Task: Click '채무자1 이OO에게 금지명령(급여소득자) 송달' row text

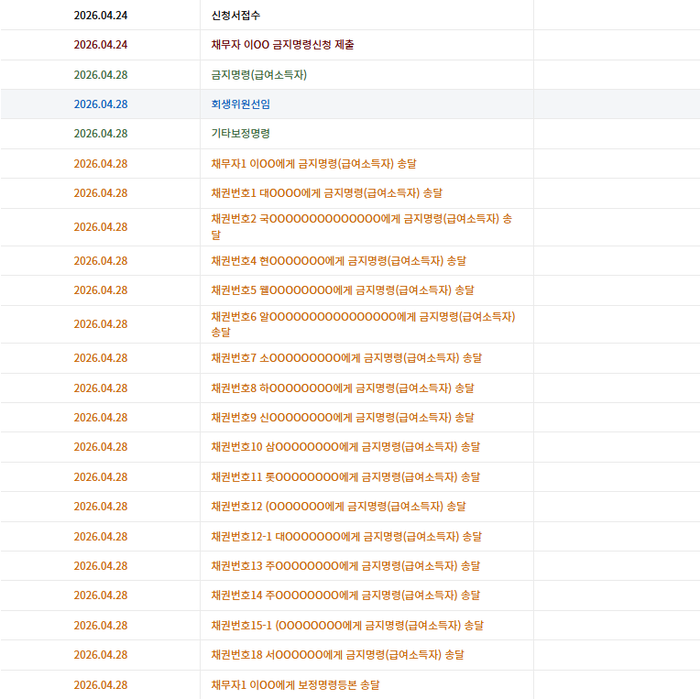Action: 313,164
